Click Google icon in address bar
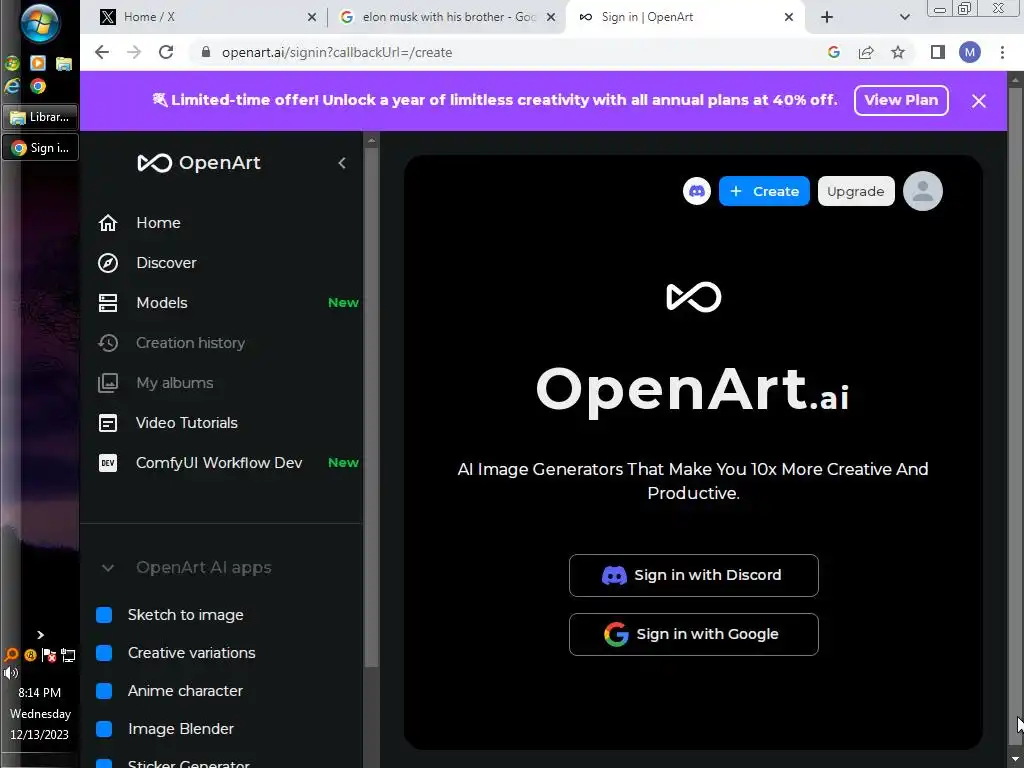1024x768 pixels. click(x=834, y=52)
